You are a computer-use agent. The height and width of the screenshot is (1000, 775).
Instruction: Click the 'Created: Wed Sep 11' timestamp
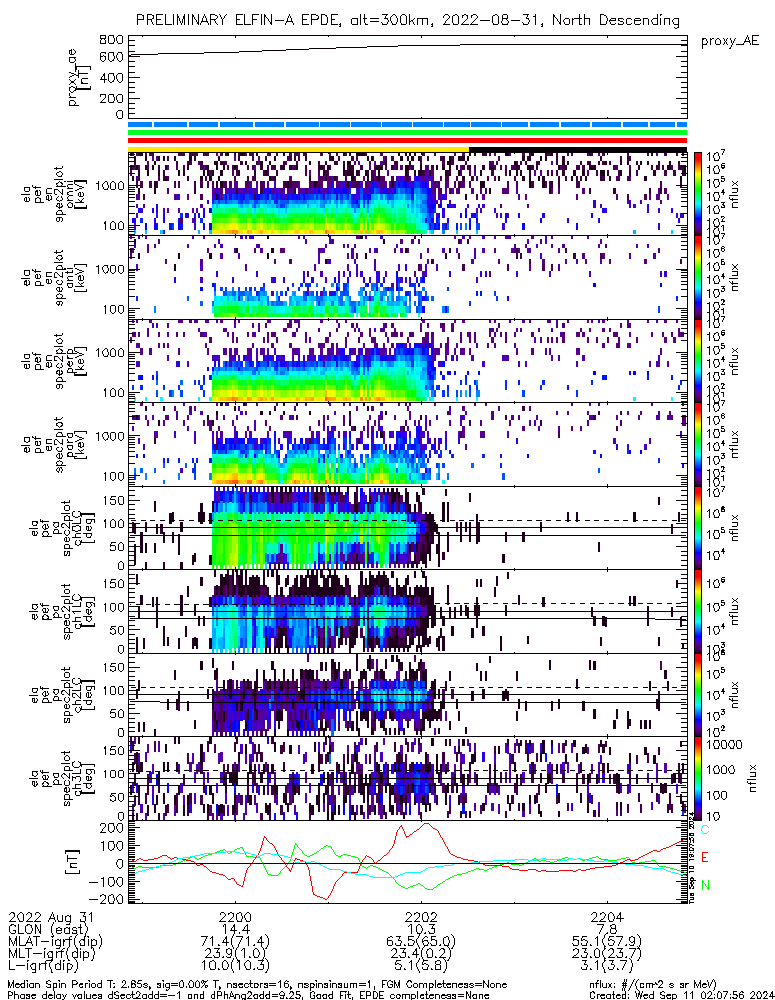pyautogui.click(x=681, y=995)
